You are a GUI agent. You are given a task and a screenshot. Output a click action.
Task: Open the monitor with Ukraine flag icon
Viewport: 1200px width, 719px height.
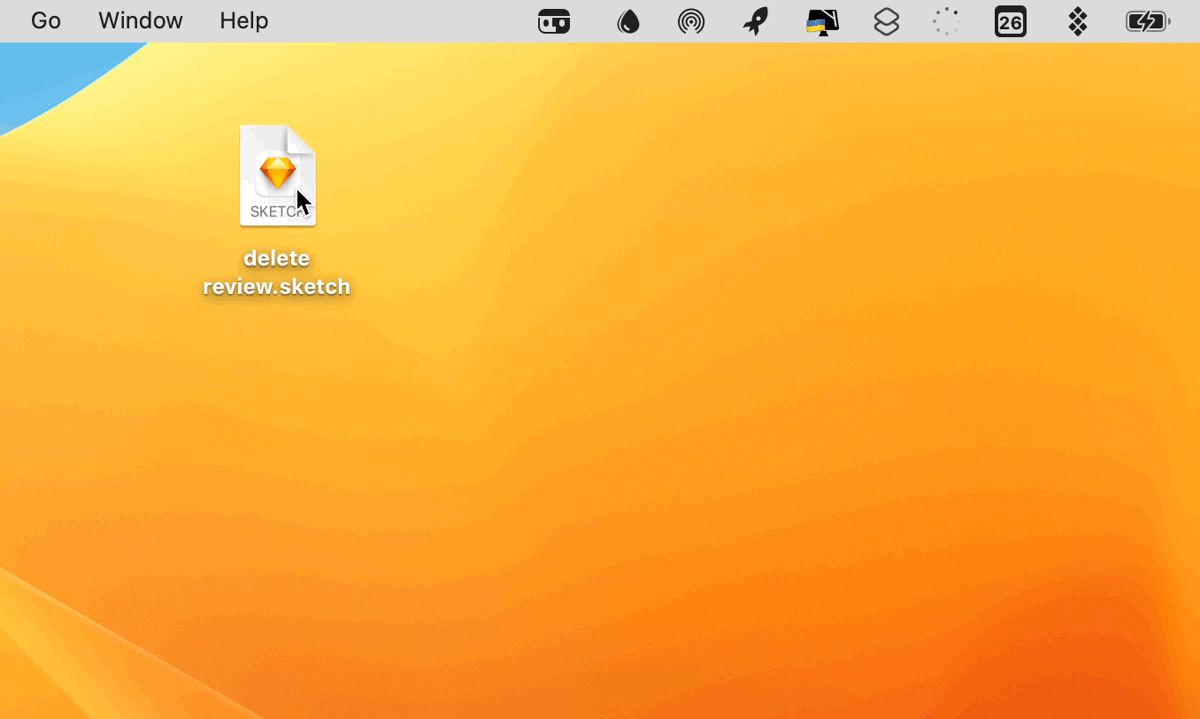pyautogui.click(x=822, y=22)
